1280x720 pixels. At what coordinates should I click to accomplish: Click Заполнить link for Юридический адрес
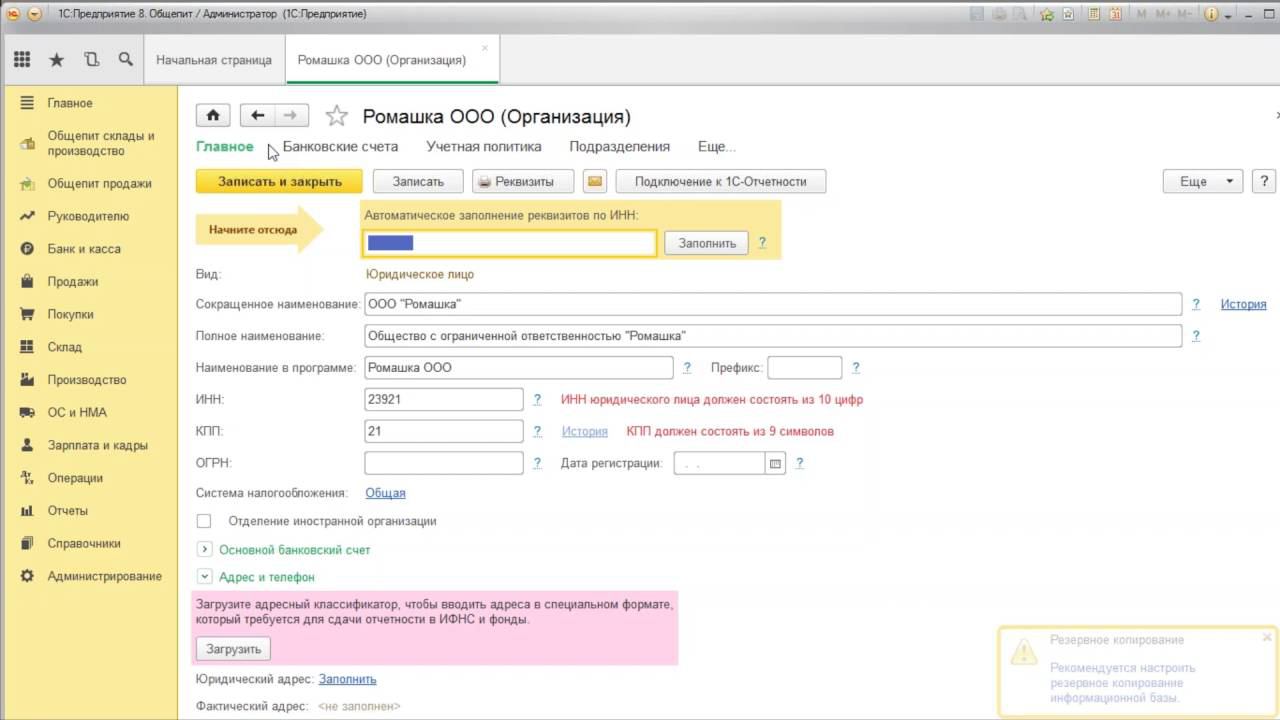[347, 679]
